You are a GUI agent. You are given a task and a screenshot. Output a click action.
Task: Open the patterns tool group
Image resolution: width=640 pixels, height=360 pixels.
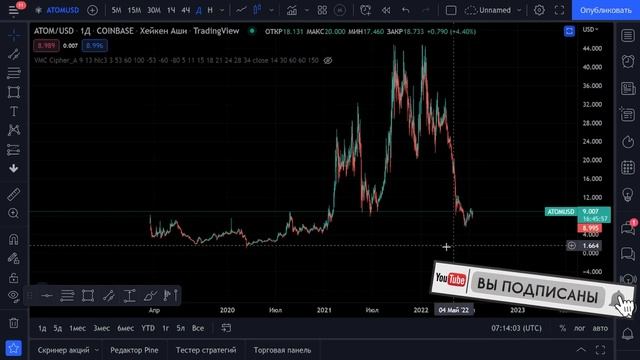(x=14, y=130)
